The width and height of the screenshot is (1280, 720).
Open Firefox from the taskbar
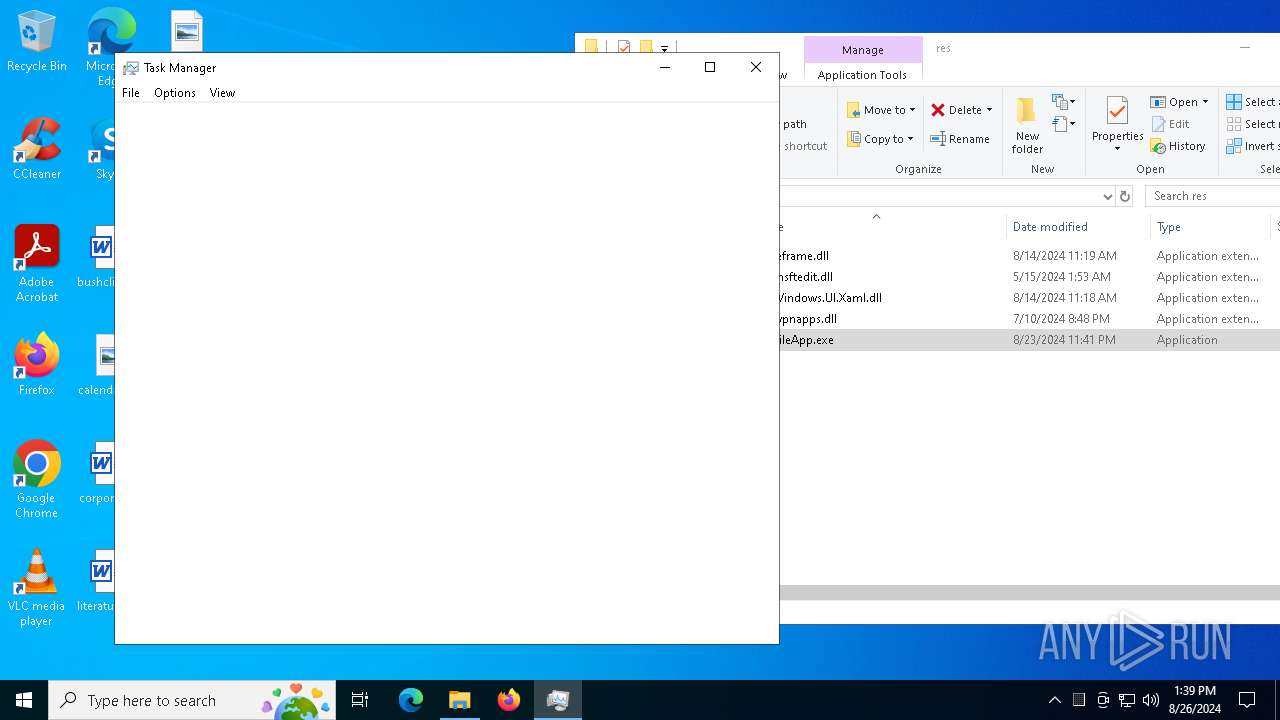(x=509, y=700)
